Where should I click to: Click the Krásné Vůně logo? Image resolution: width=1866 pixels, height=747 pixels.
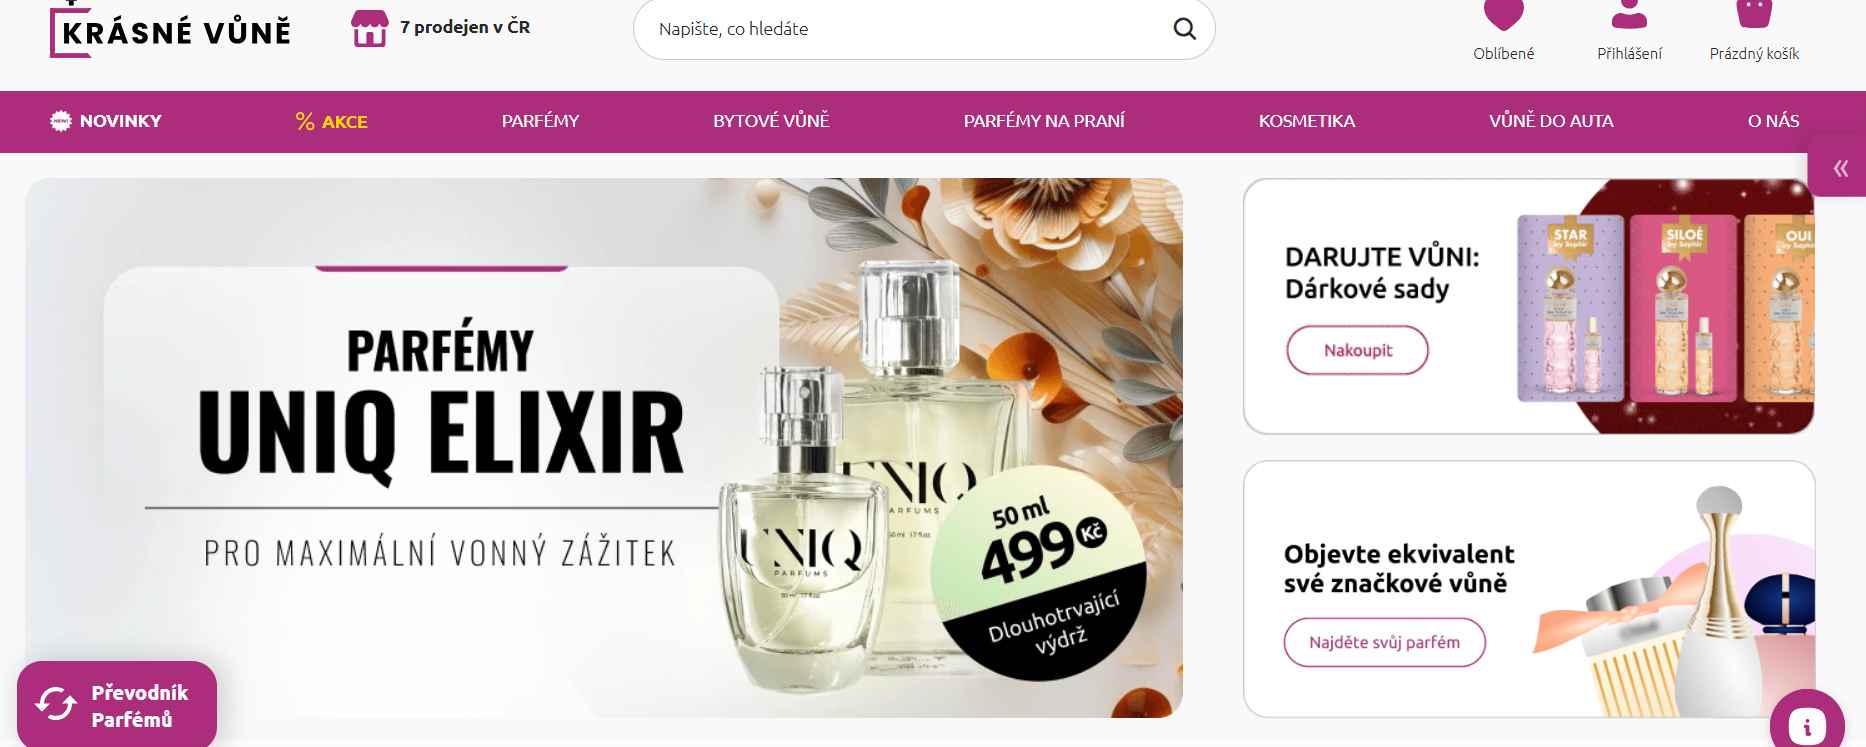point(170,29)
